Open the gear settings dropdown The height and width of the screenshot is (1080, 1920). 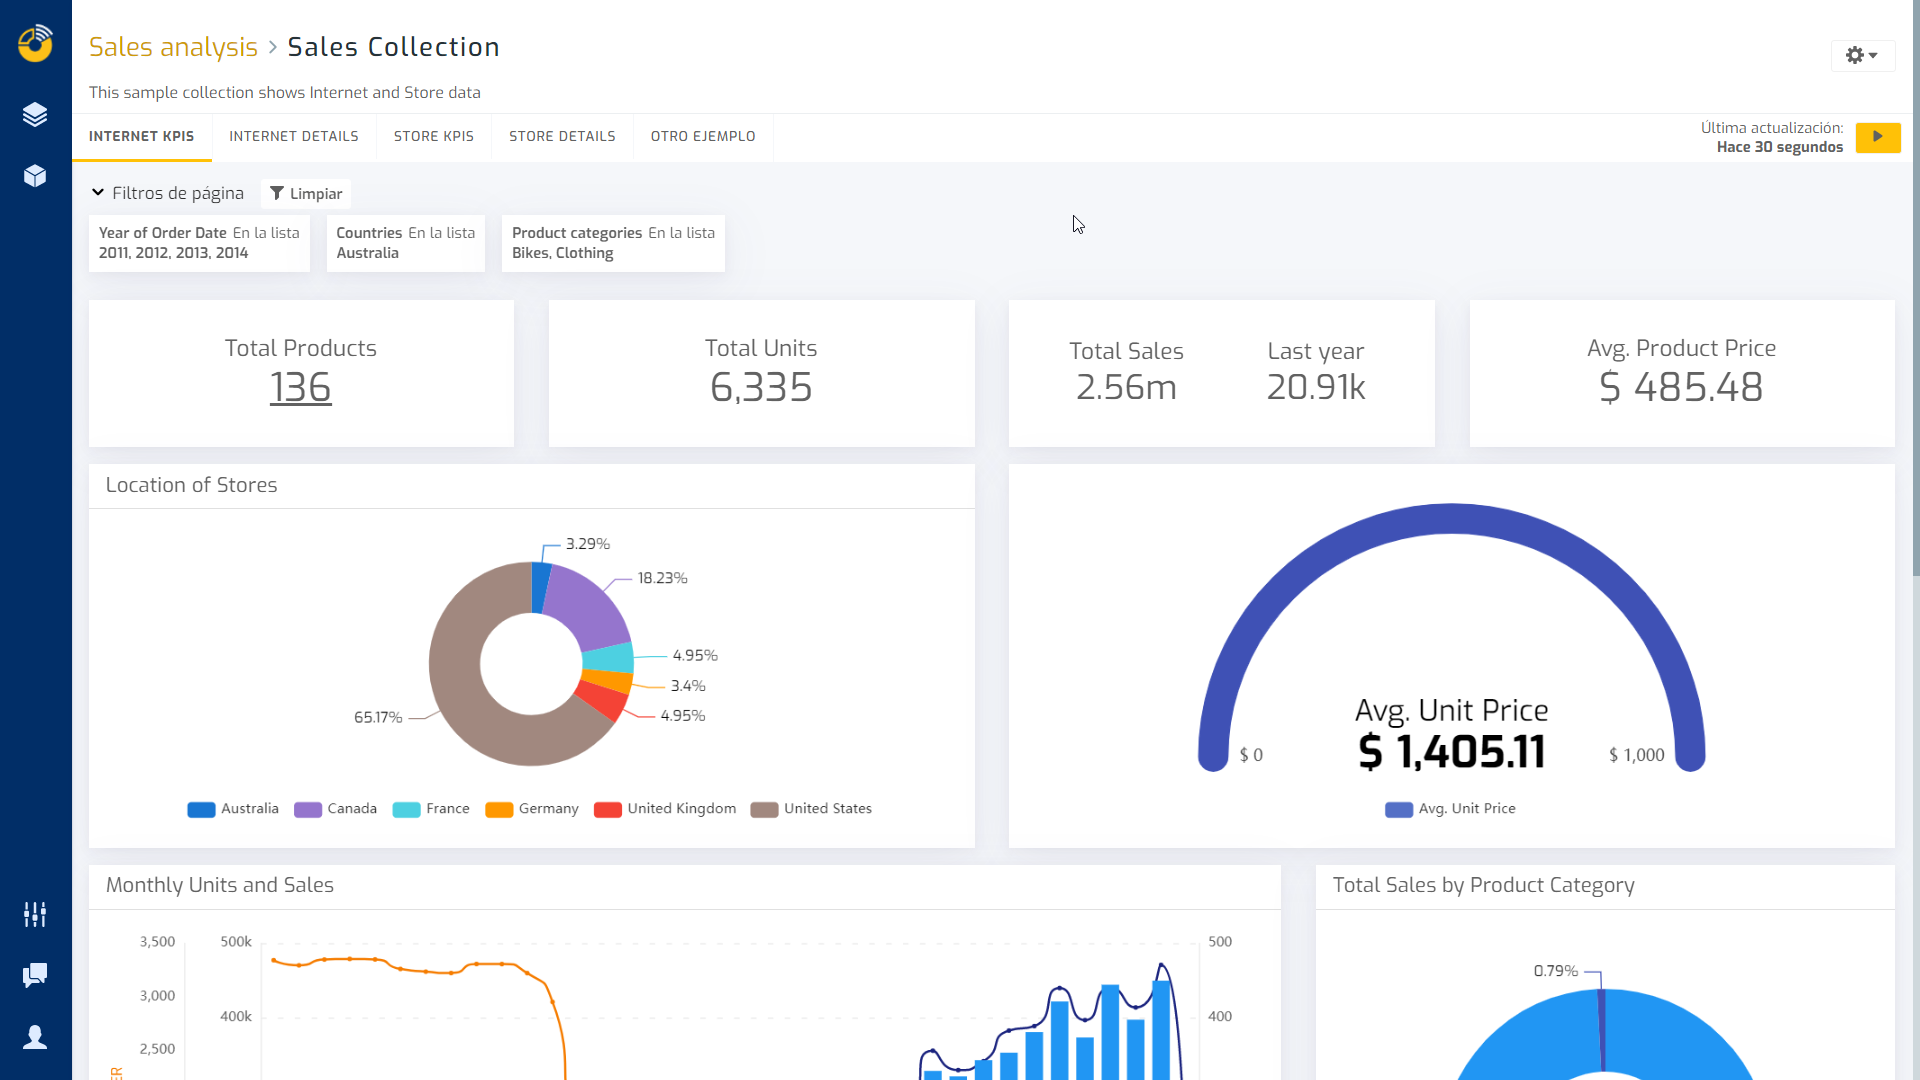1862,55
